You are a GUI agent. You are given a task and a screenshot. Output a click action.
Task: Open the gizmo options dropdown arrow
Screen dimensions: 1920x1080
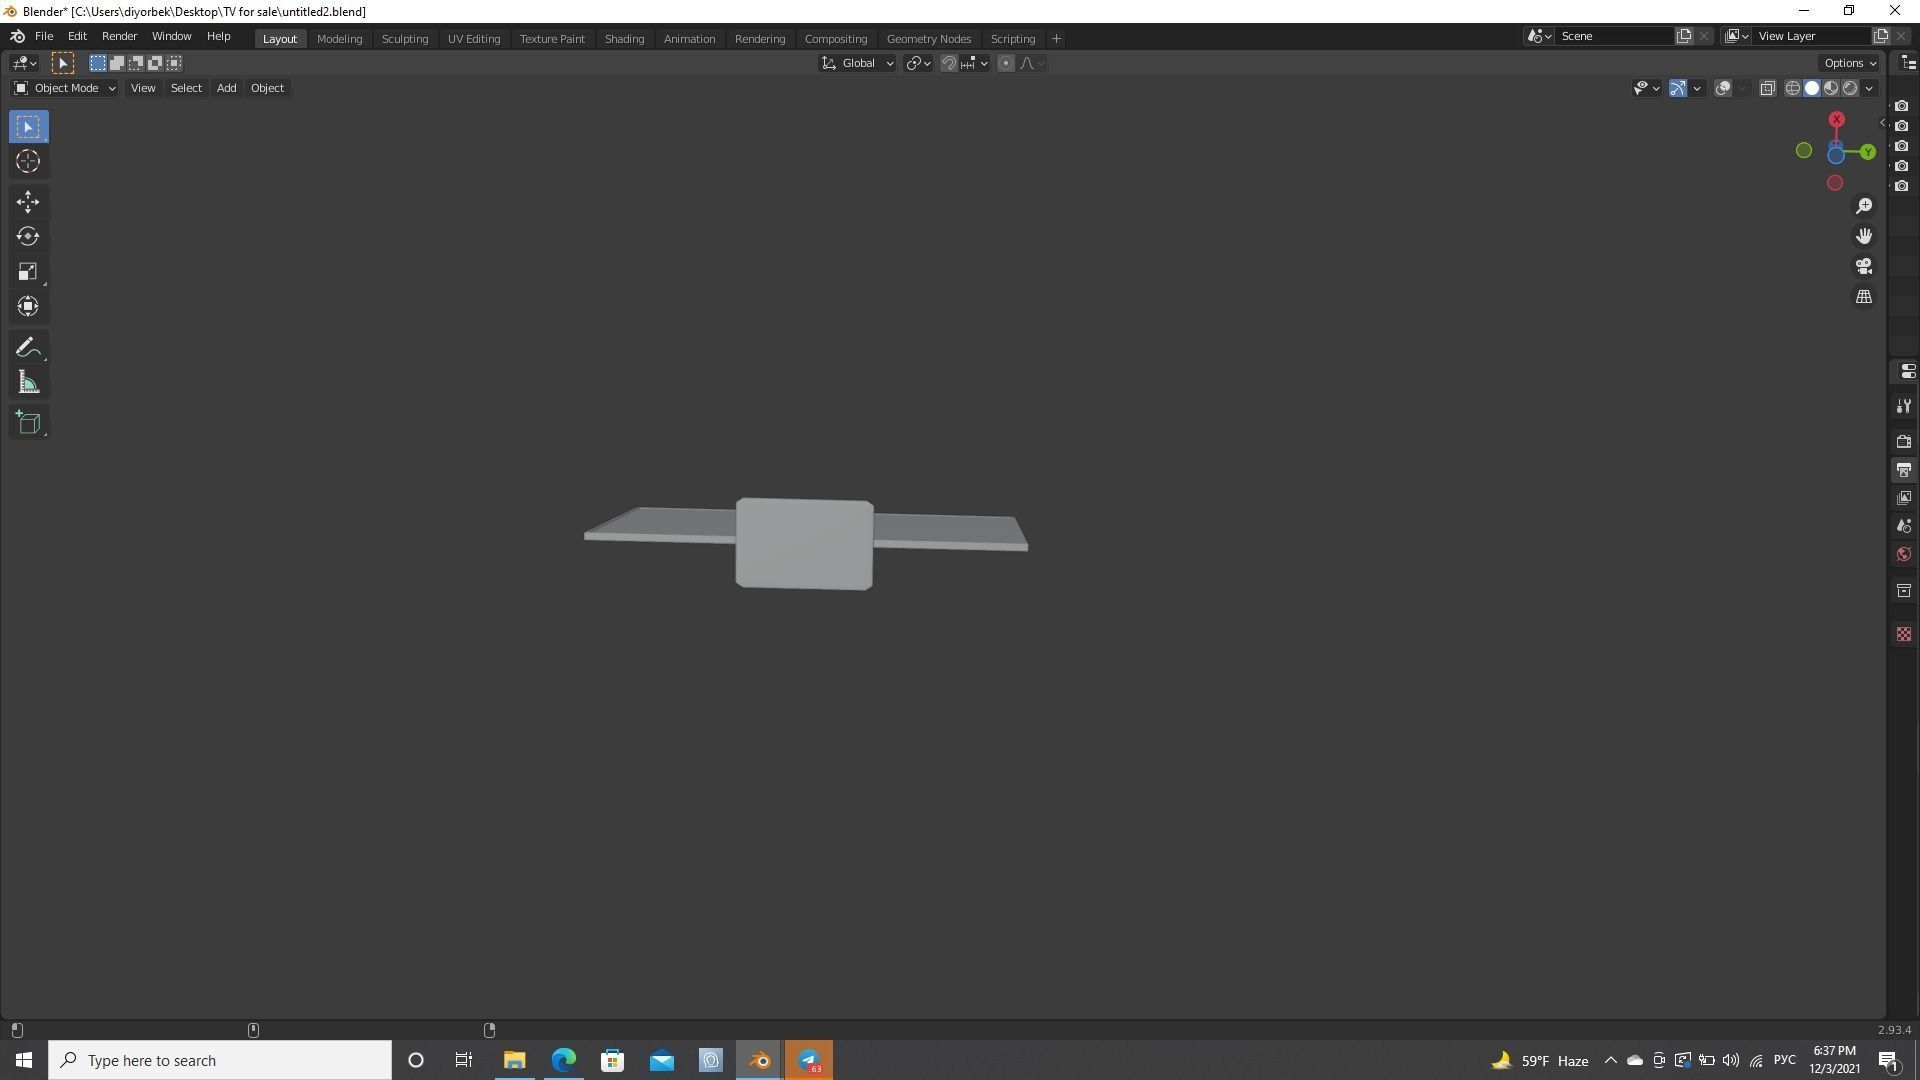(1697, 88)
